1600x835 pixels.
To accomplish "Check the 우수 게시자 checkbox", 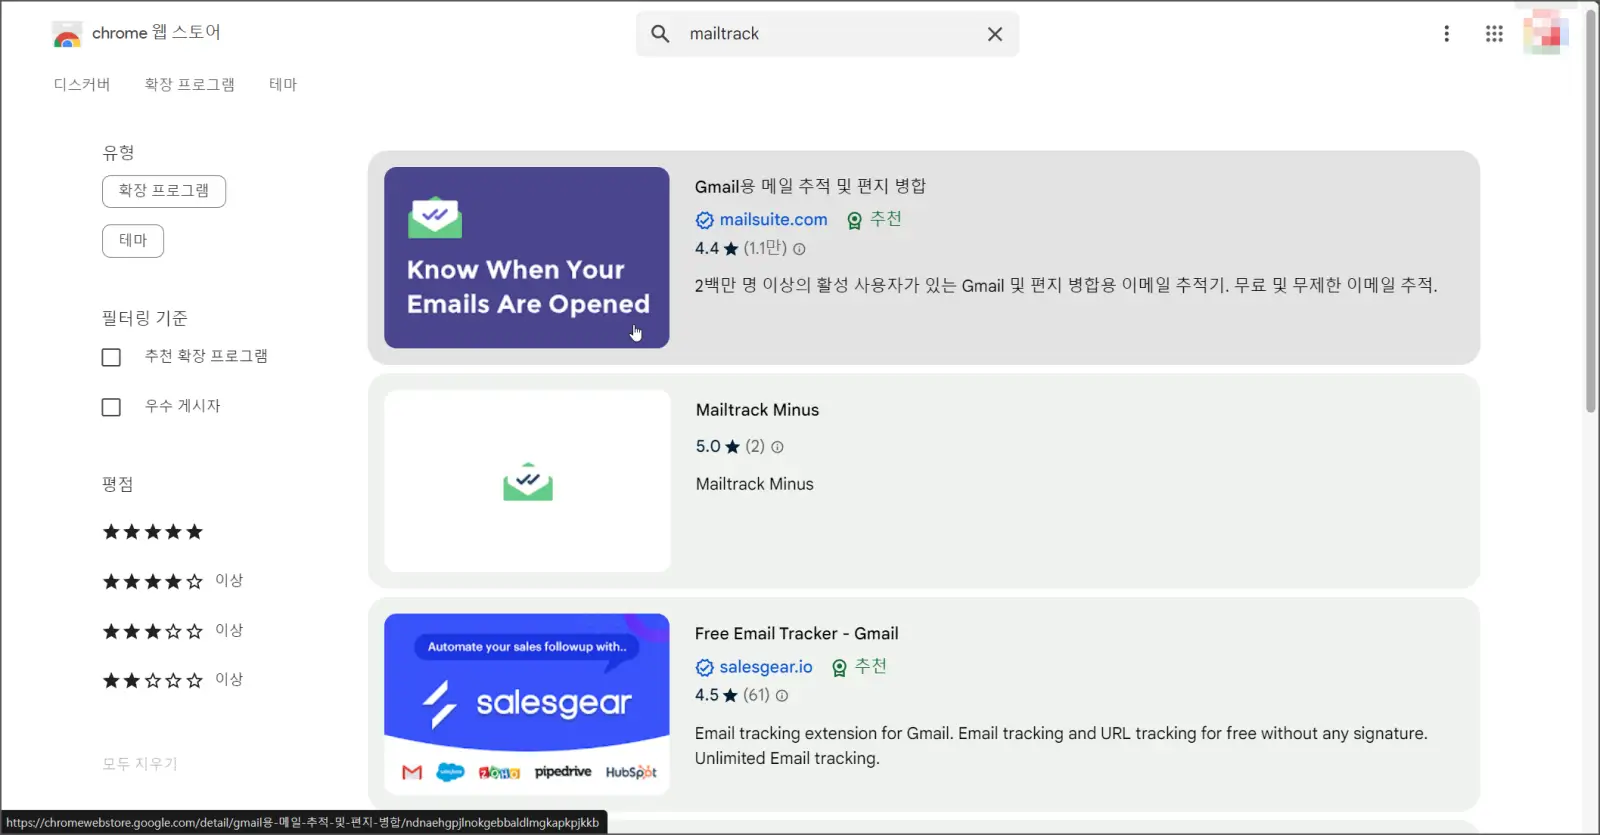I will (111, 407).
